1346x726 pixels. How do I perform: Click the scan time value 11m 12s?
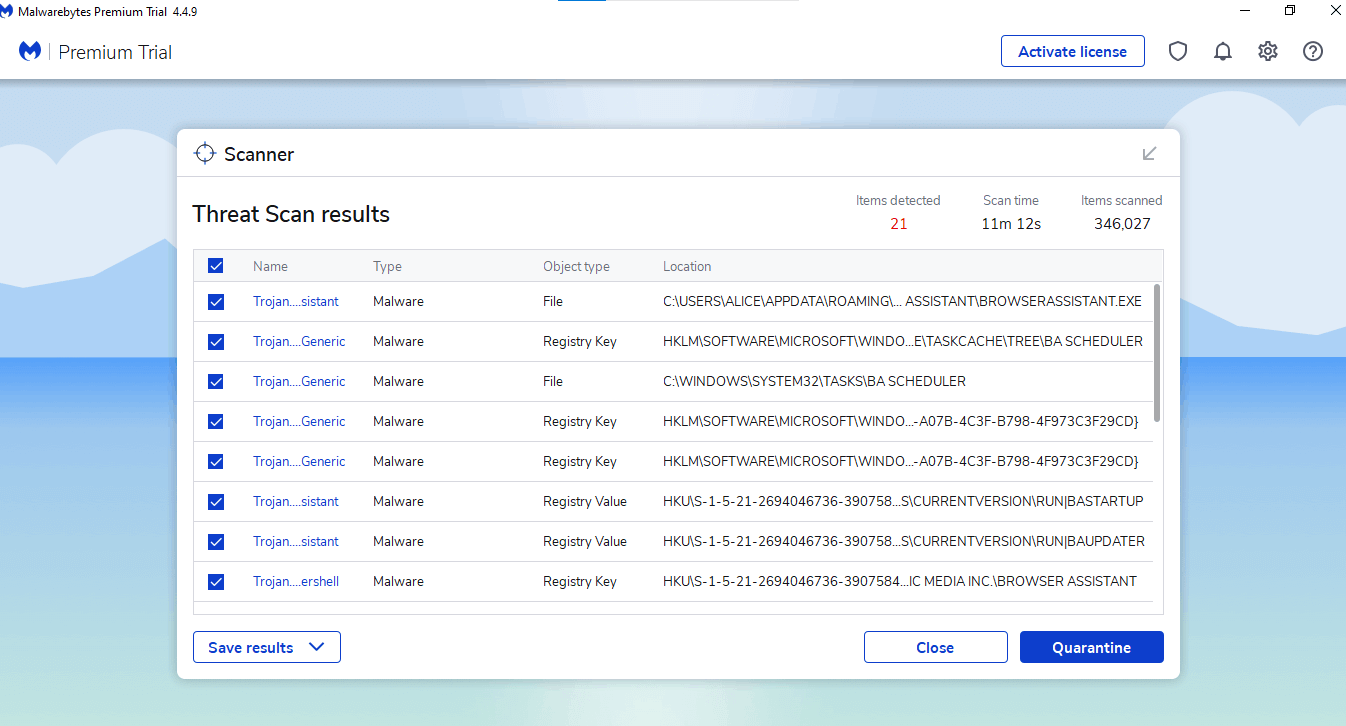[x=1011, y=224]
